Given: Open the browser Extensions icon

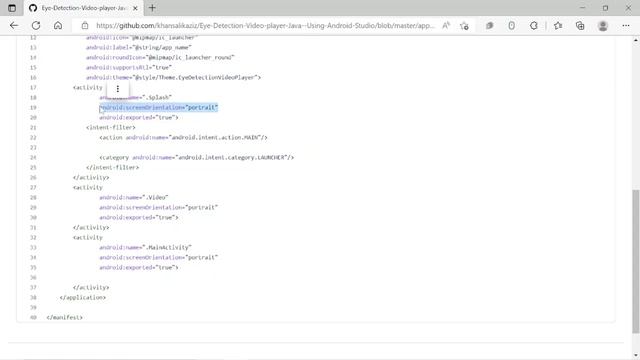Looking at the screenshot, I should coord(533,25).
